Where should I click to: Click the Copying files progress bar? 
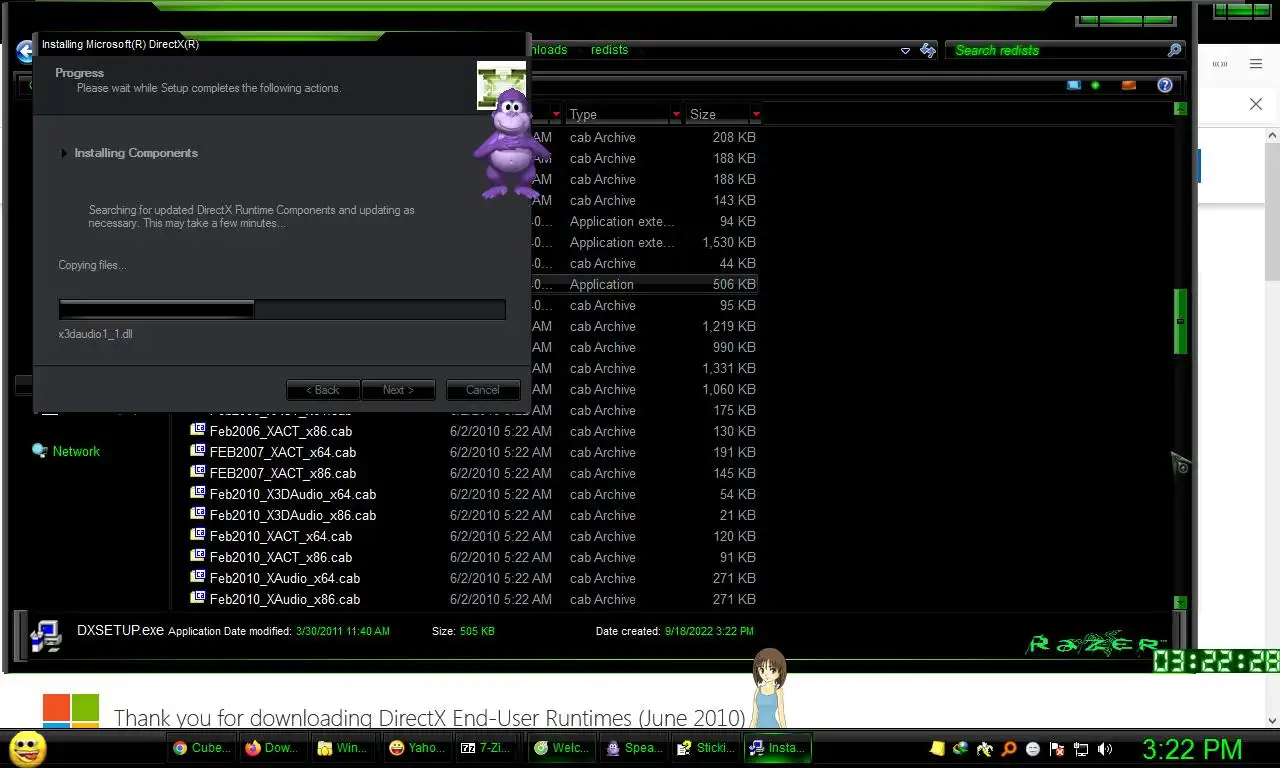(x=282, y=310)
